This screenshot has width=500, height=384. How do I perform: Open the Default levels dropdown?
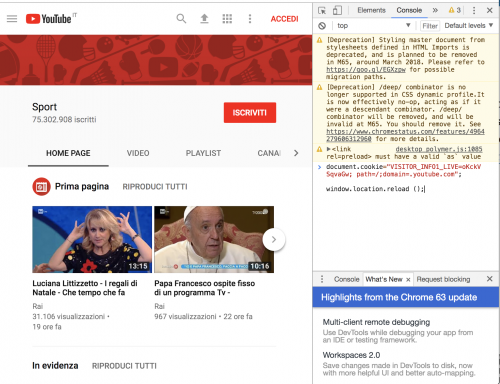[469, 26]
